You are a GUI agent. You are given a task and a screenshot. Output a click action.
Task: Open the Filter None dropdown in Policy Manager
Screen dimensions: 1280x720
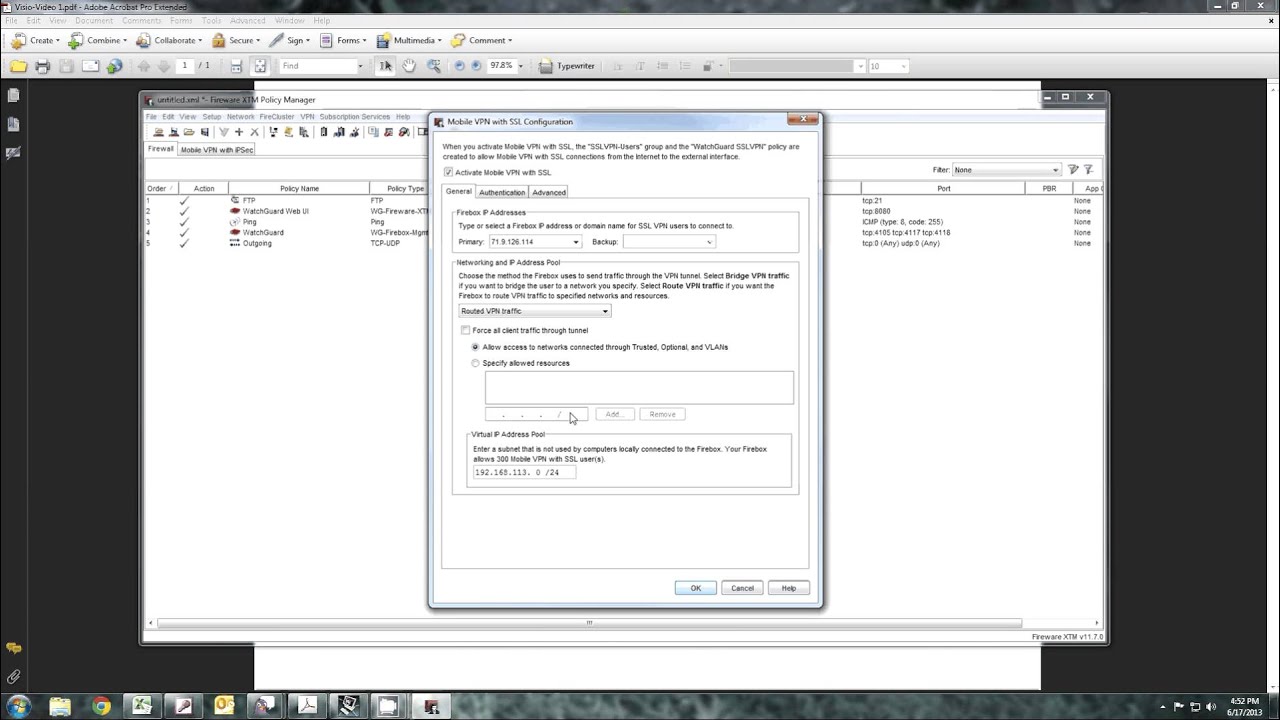(1006, 170)
